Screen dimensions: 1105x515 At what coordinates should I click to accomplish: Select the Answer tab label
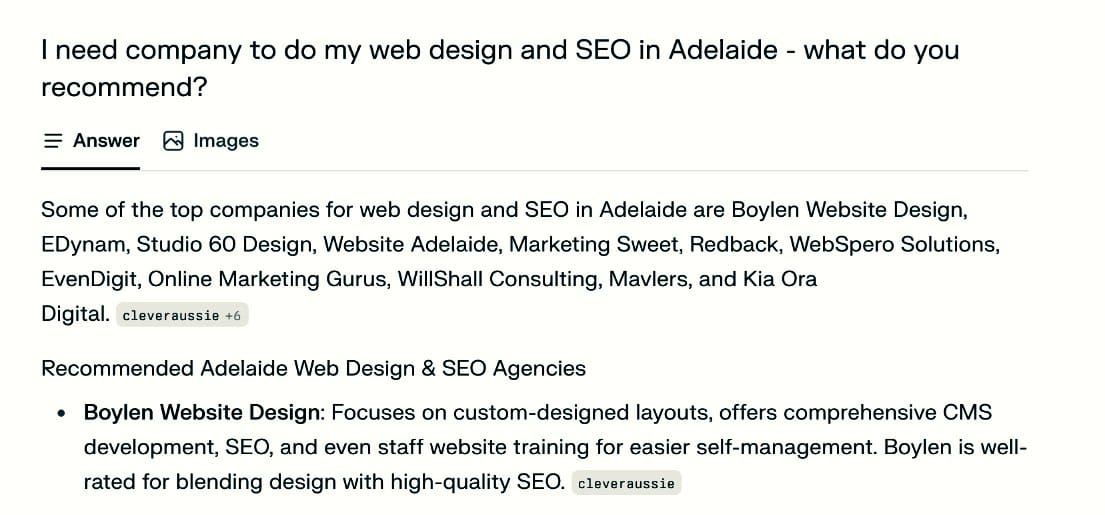106,141
